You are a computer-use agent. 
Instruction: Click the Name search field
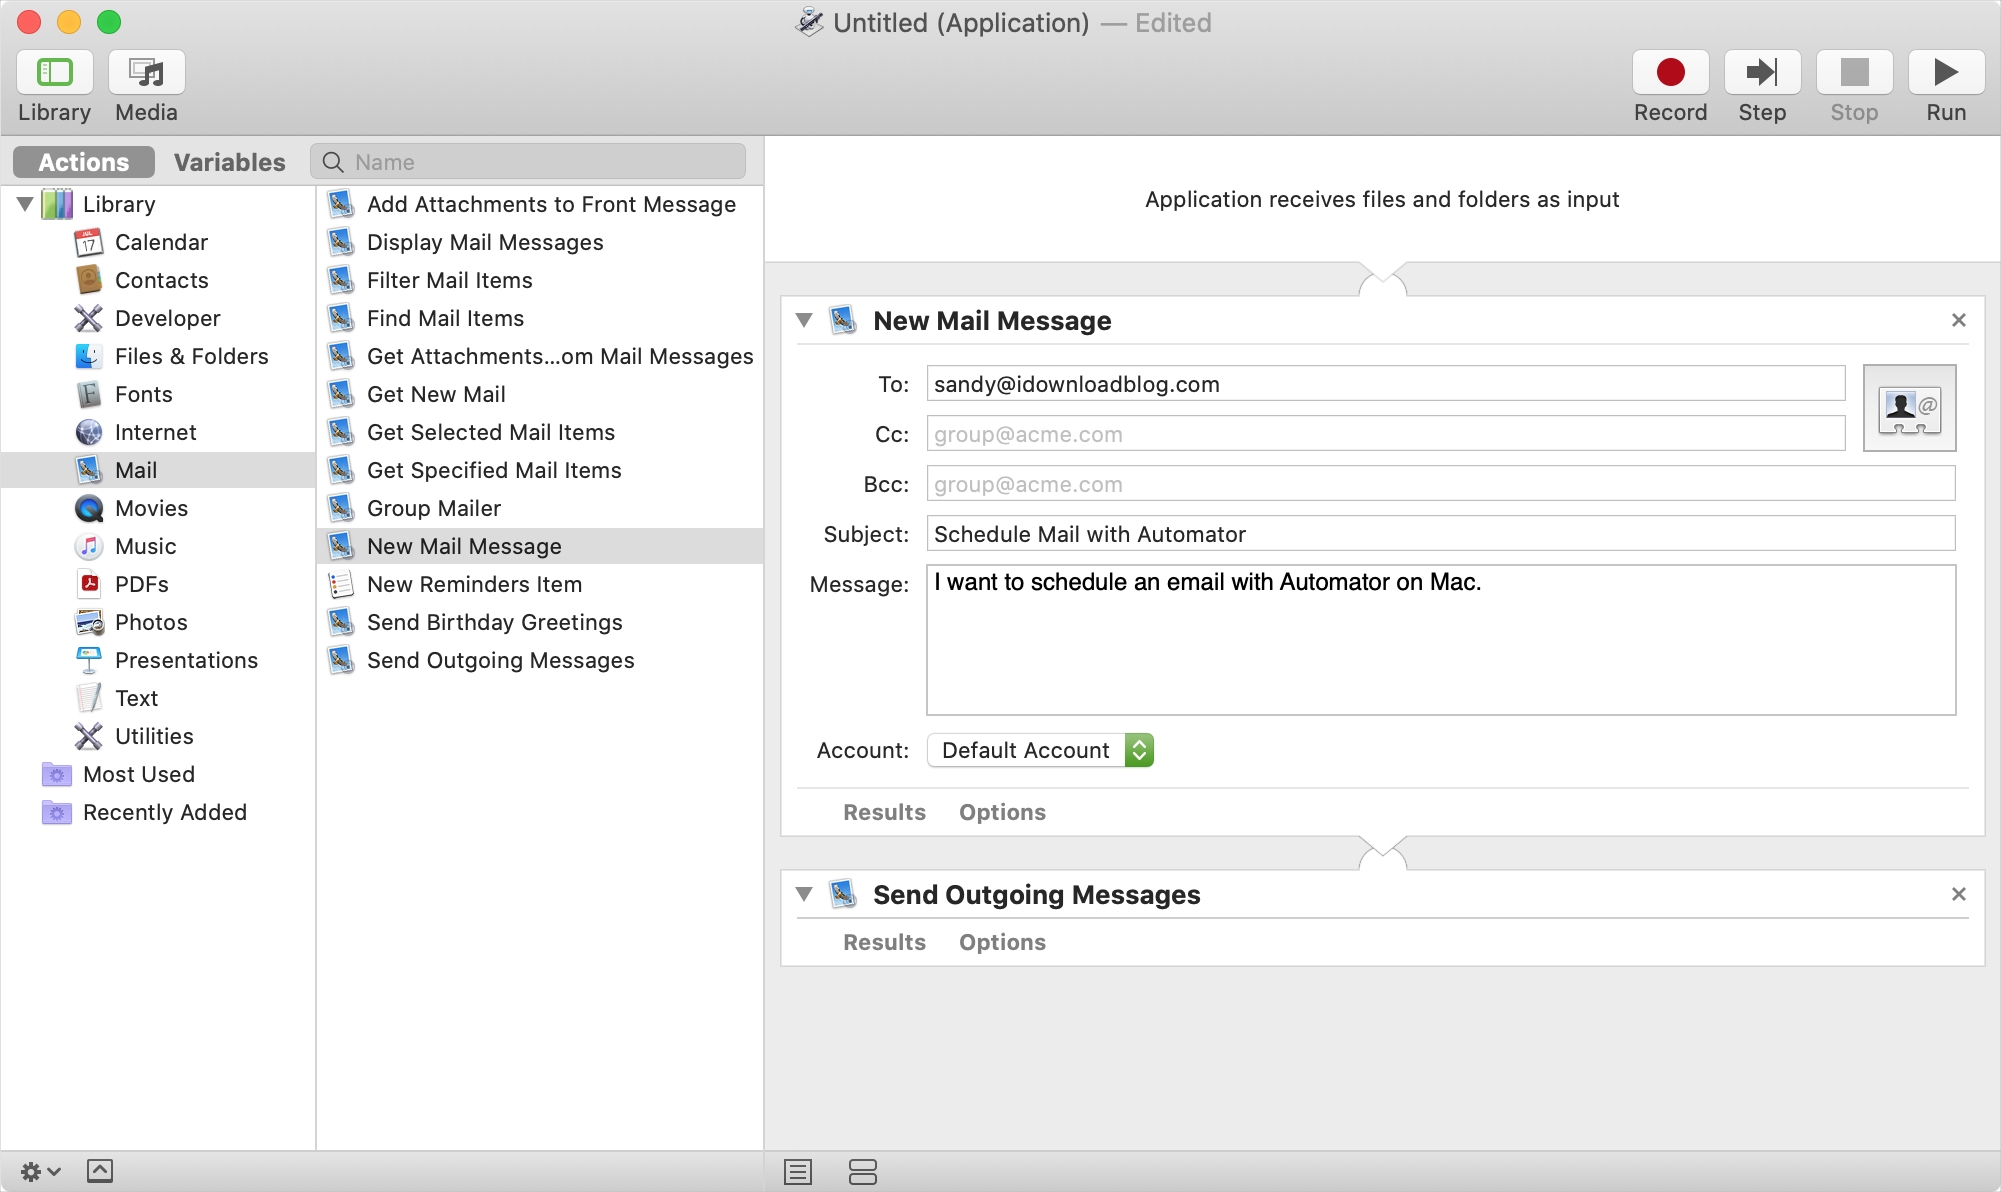click(528, 162)
